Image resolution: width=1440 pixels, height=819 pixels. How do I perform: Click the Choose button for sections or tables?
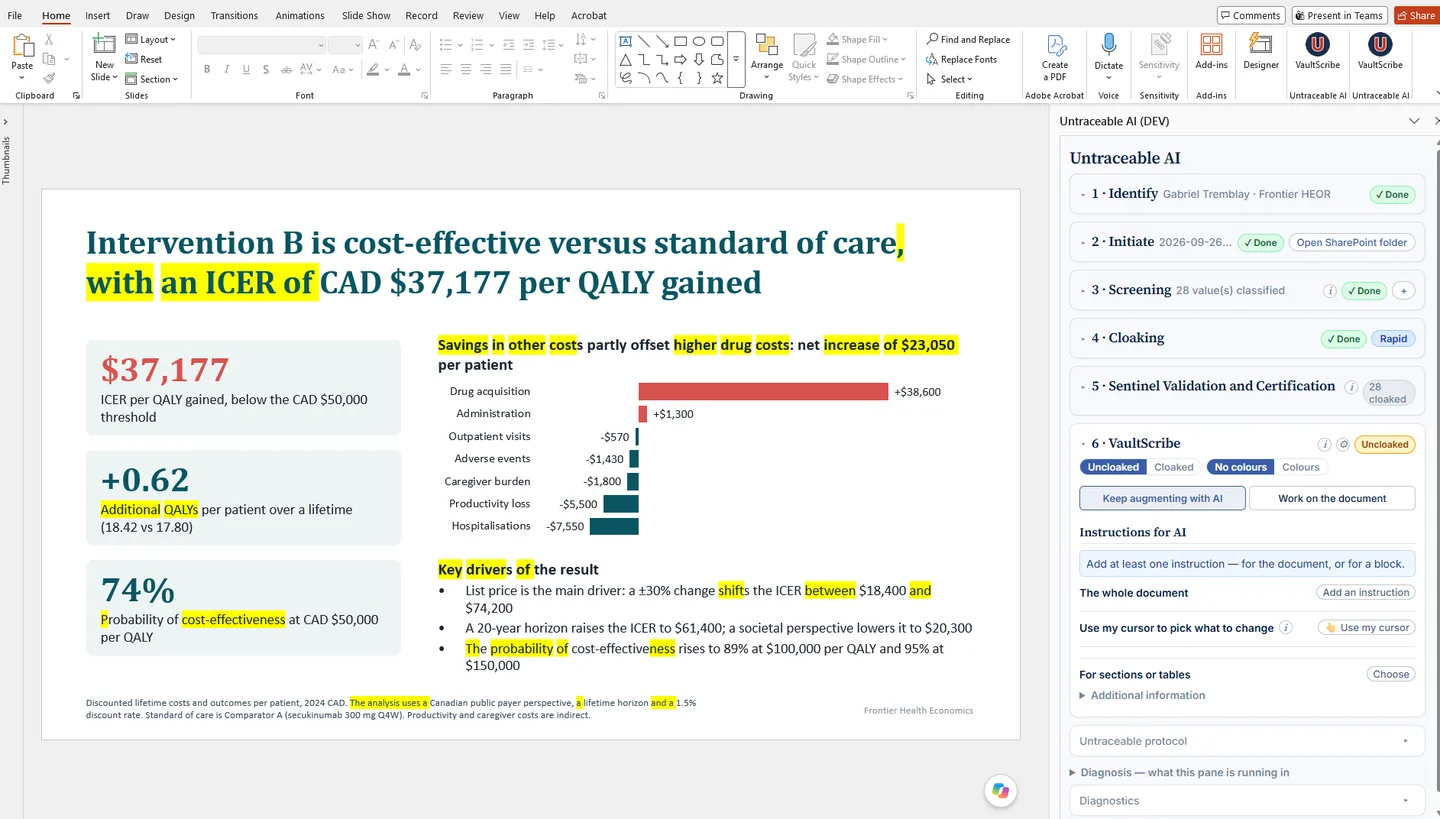pos(1390,674)
